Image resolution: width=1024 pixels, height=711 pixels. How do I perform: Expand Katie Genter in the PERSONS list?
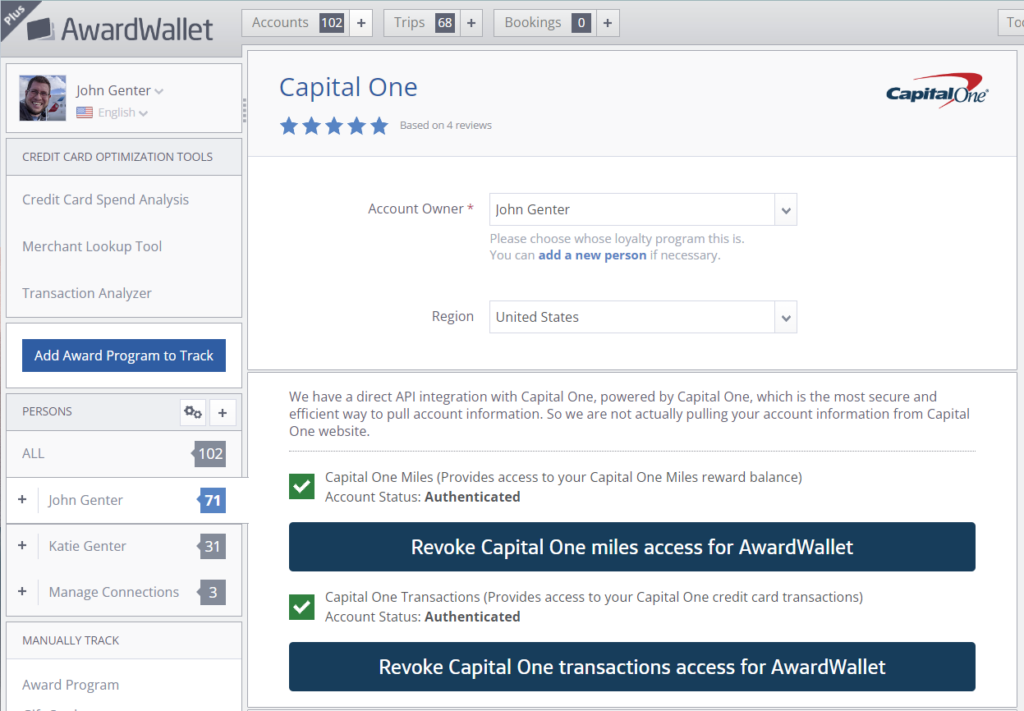tap(22, 545)
